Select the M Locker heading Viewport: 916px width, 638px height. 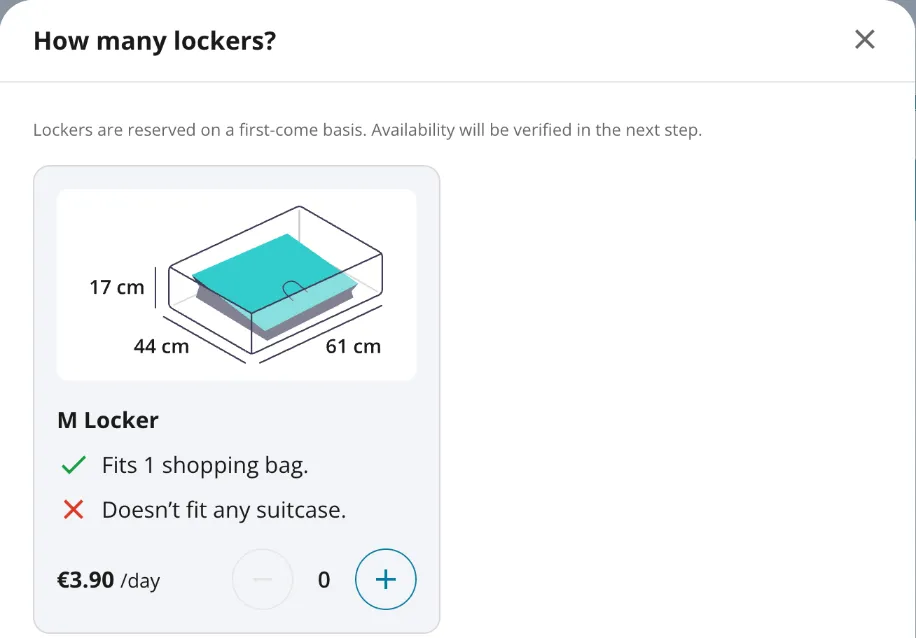point(108,420)
